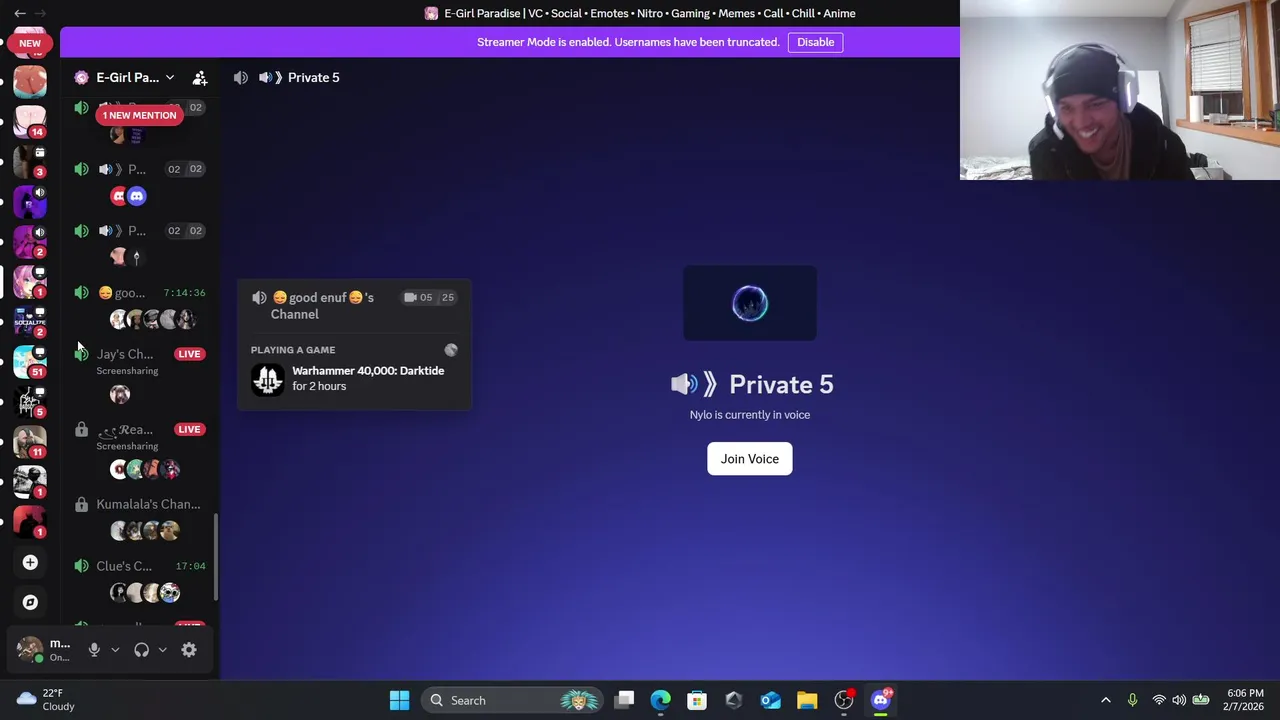Screen dimensions: 1280x720
Task: Click the invite people icon beside server name
Action: tap(200, 77)
